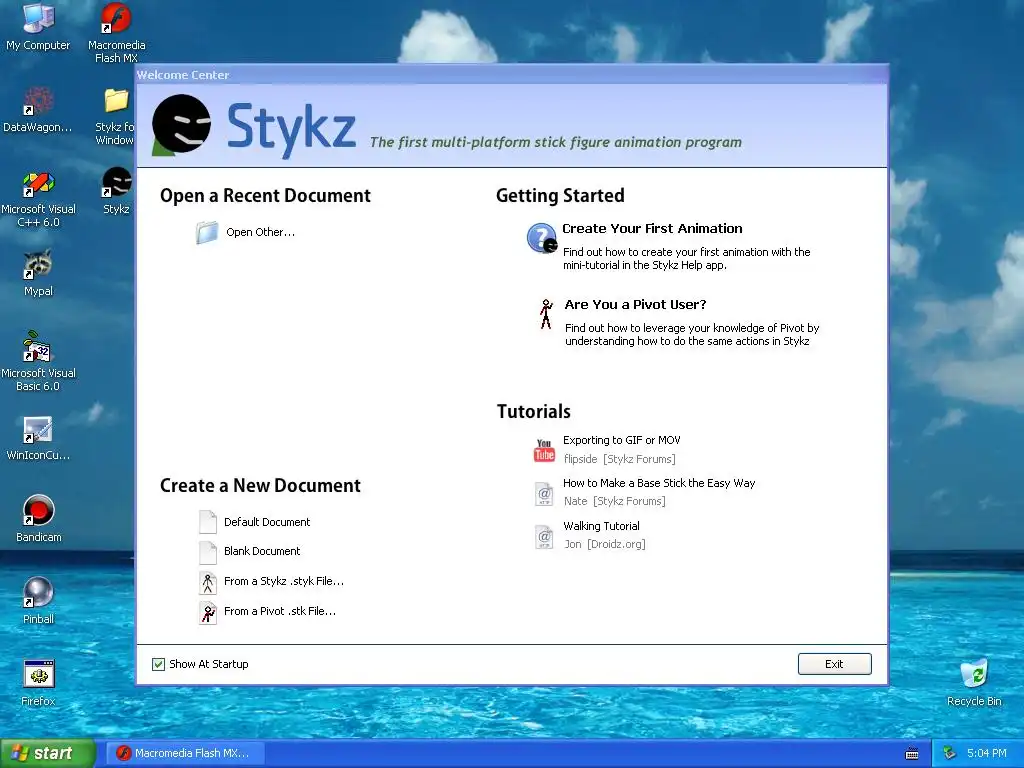Choose From a Pivot .stk File…
The height and width of the screenshot is (768, 1024).
pyautogui.click(x=280, y=611)
